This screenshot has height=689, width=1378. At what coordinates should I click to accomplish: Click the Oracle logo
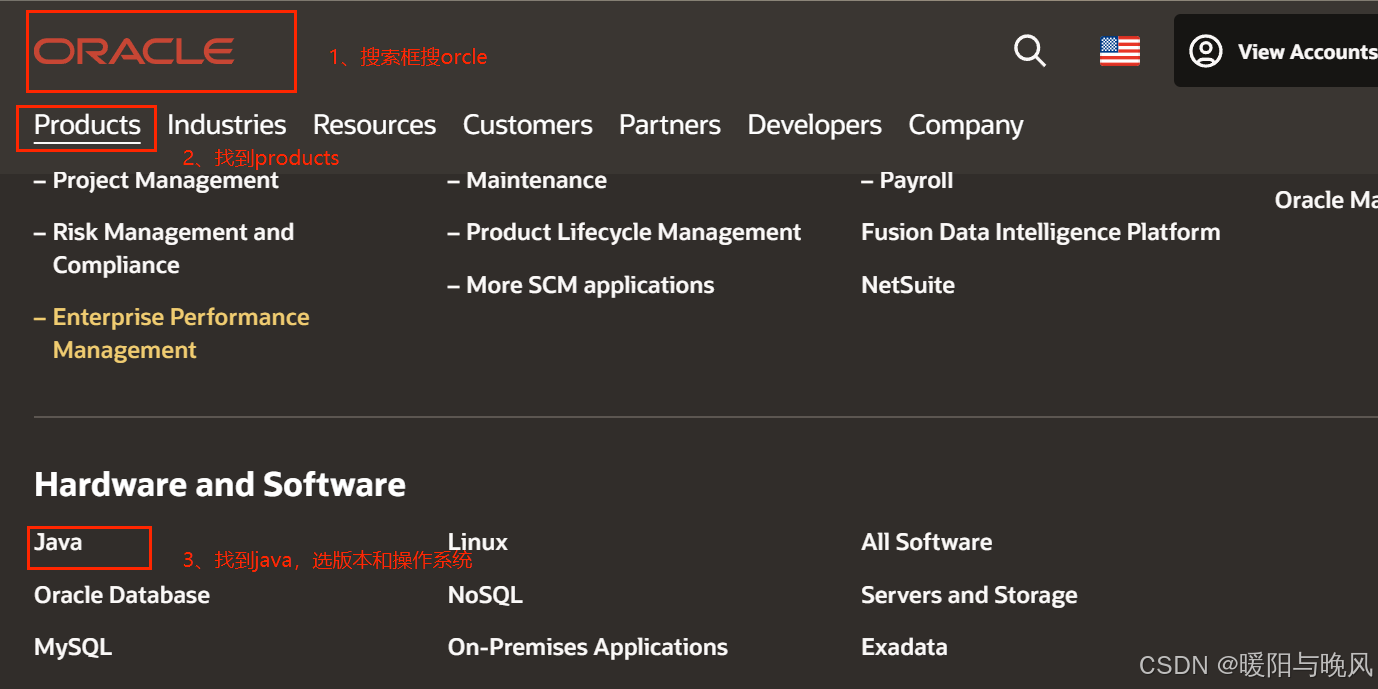pos(134,51)
